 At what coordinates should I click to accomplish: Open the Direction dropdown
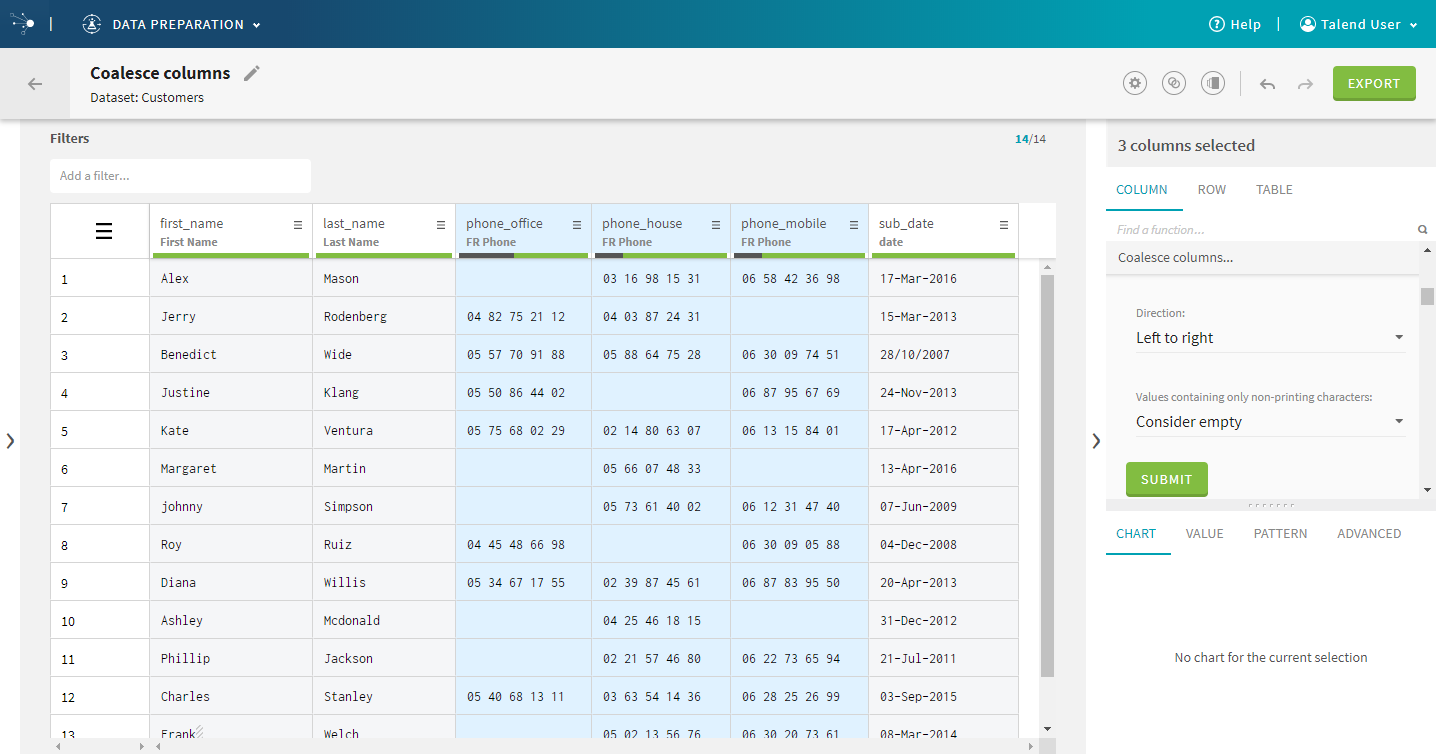tap(1269, 338)
